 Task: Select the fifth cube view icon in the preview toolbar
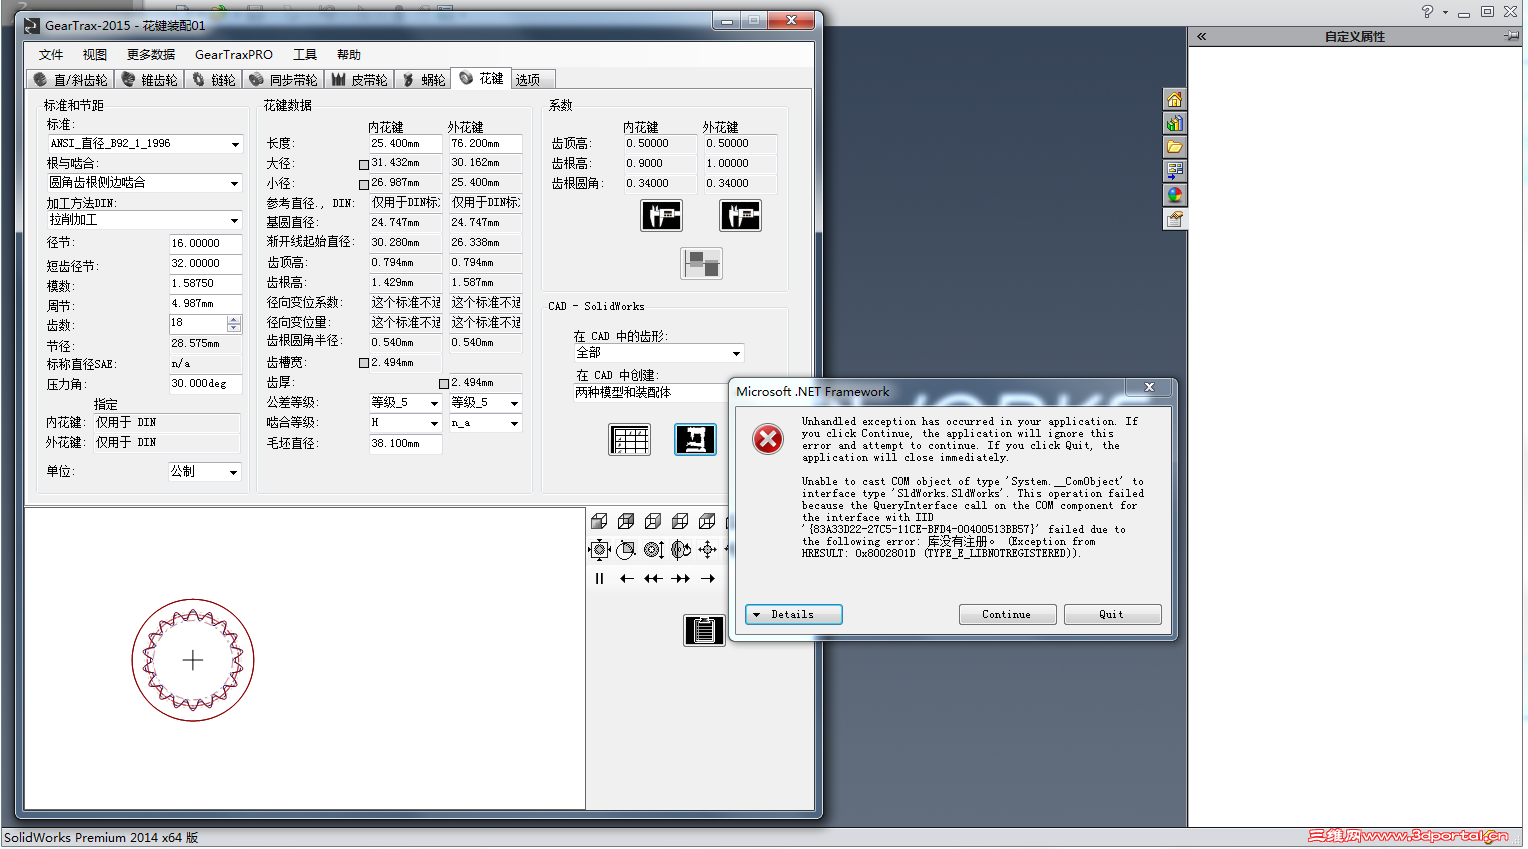707,521
